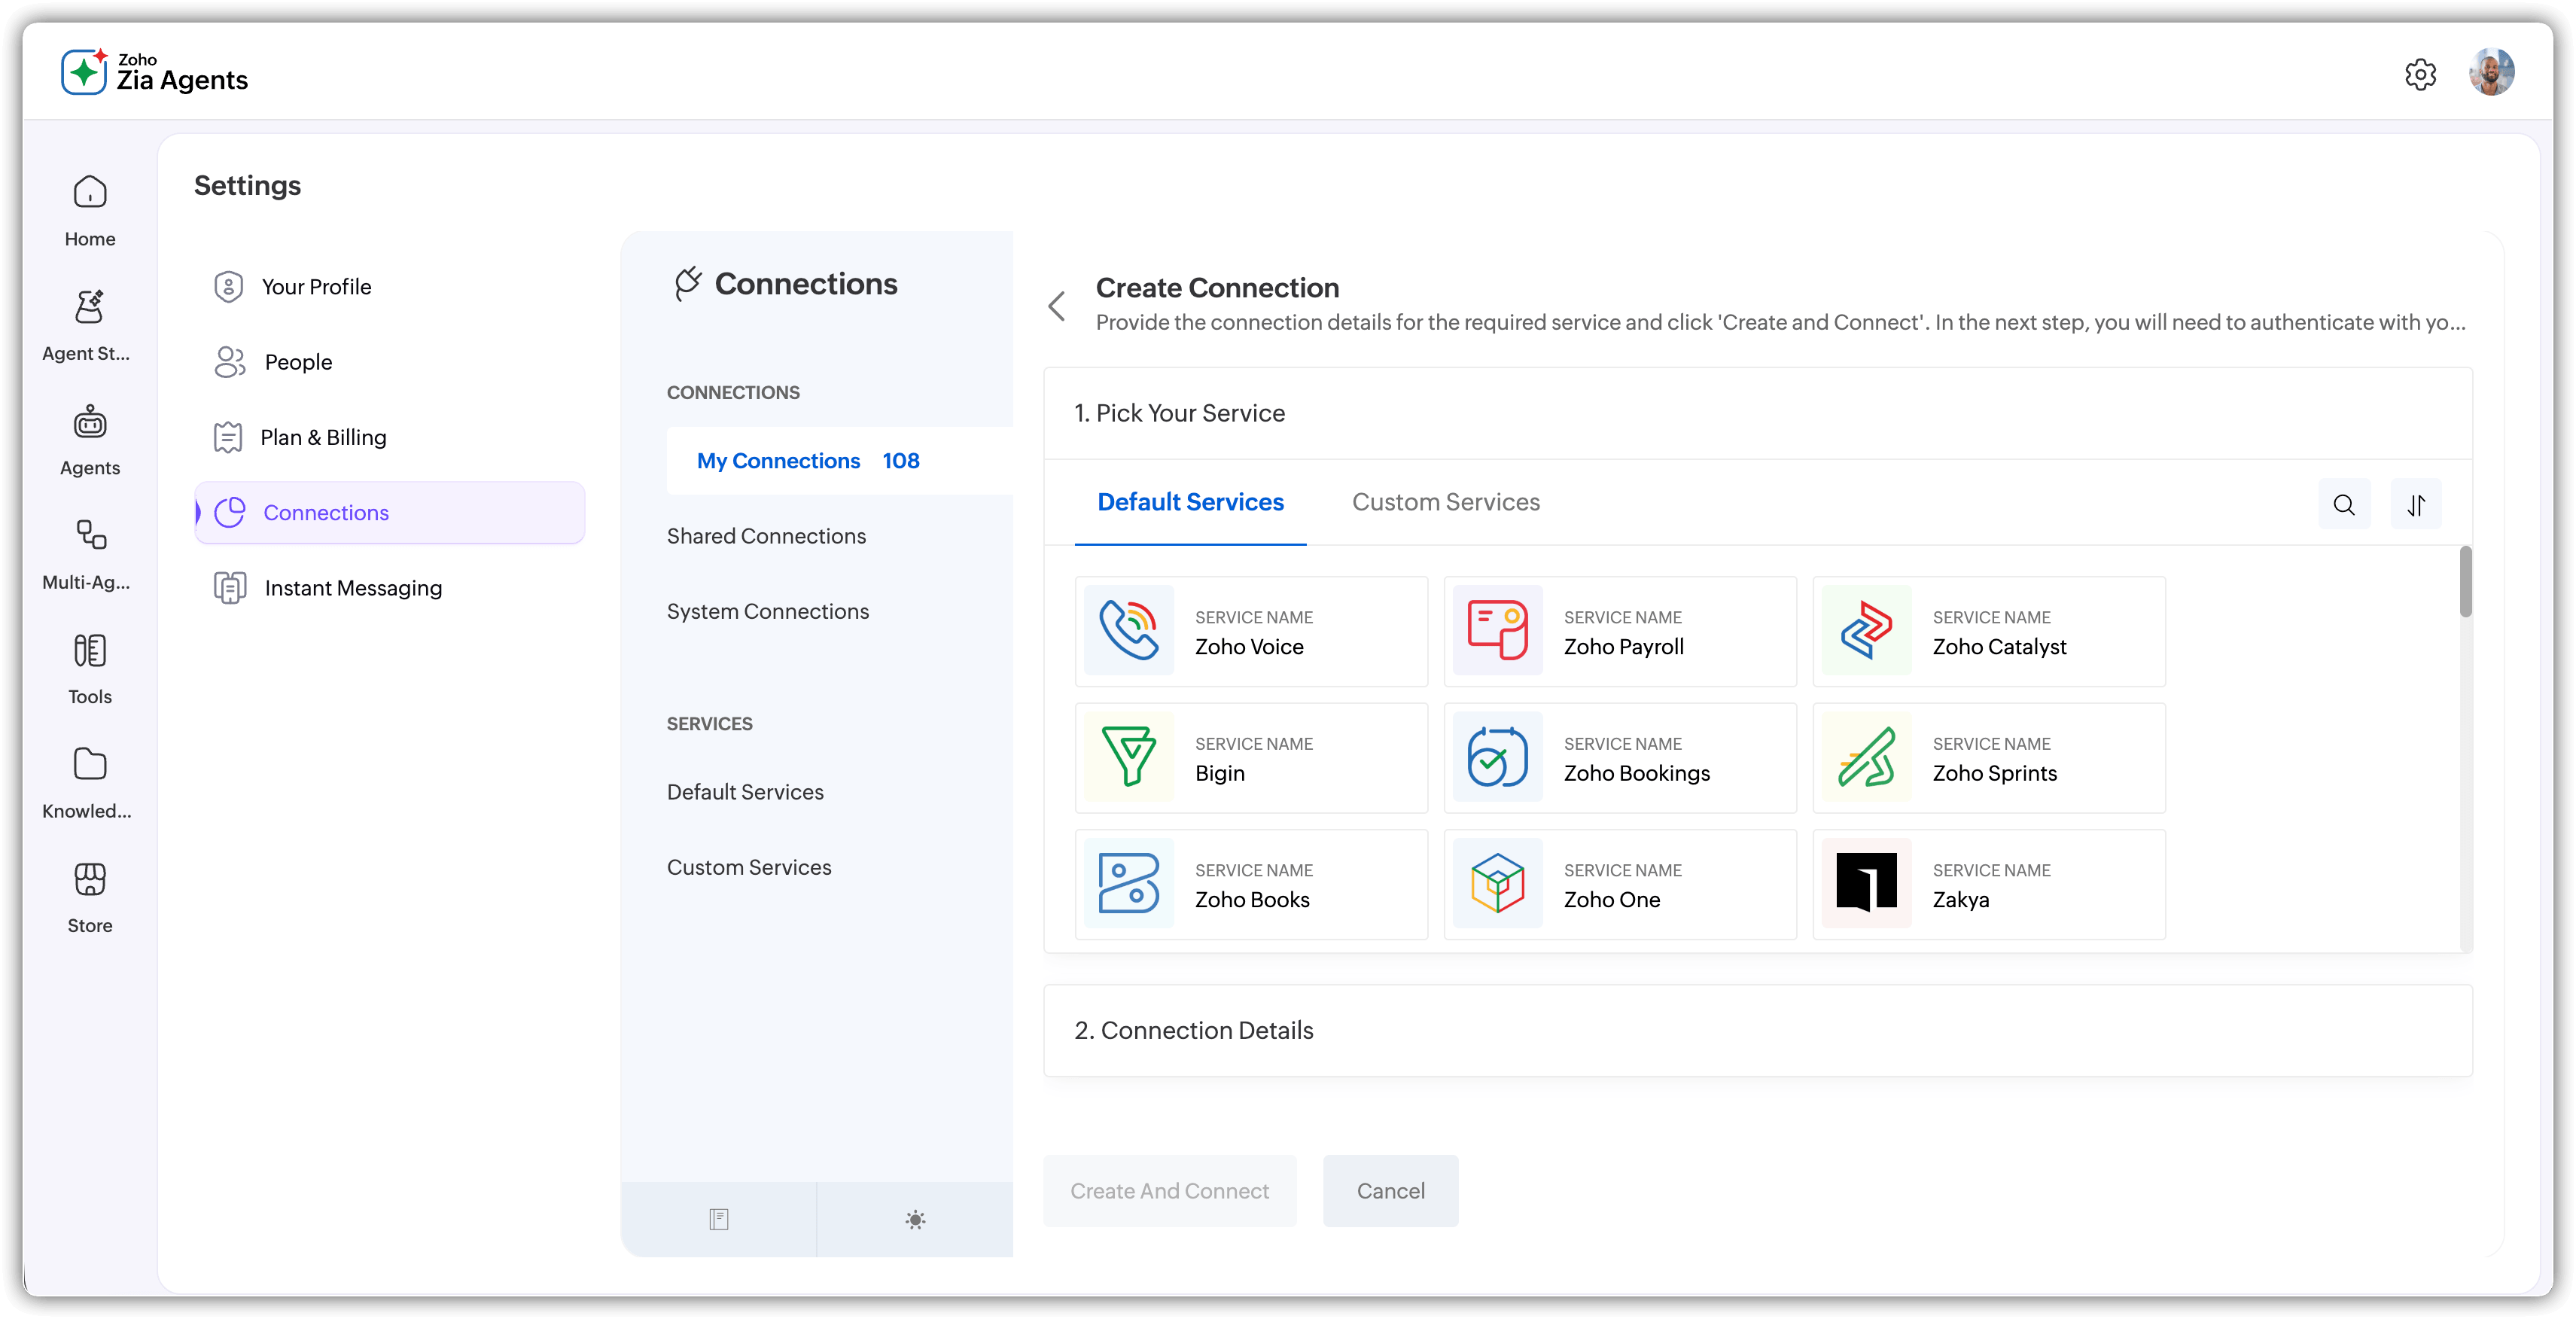
Task: Go back using the left chevron
Action: tap(1057, 306)
